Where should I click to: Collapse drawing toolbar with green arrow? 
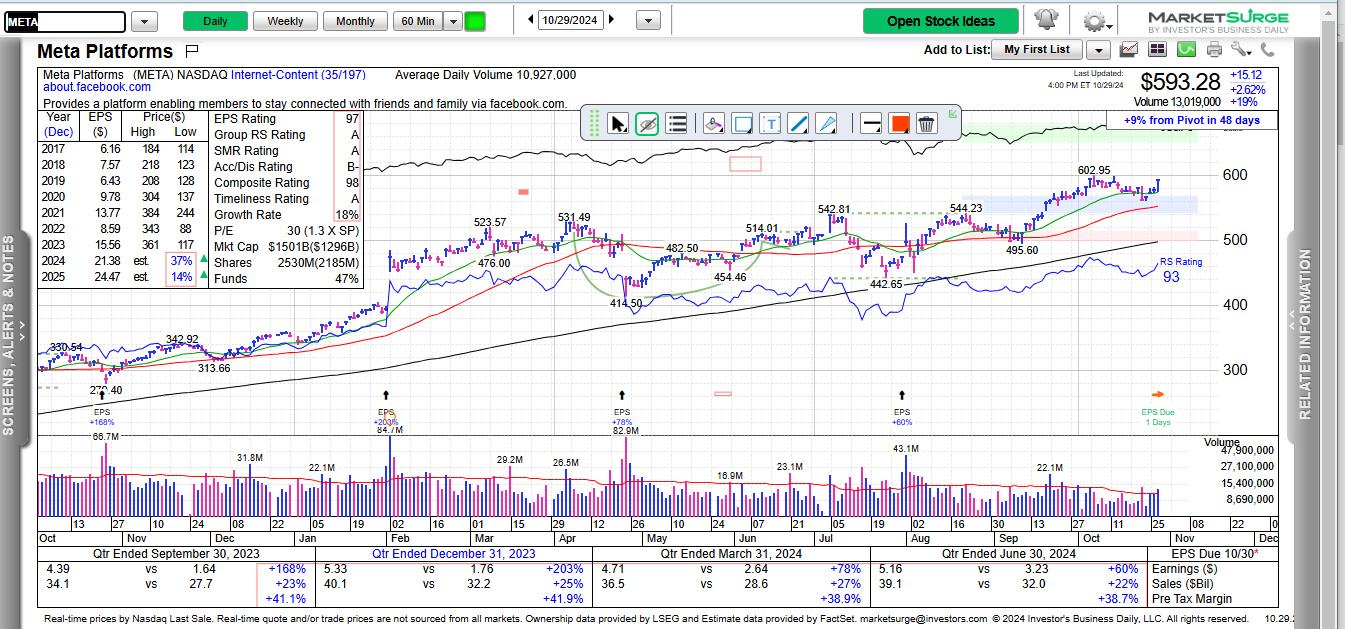(952, 114)
